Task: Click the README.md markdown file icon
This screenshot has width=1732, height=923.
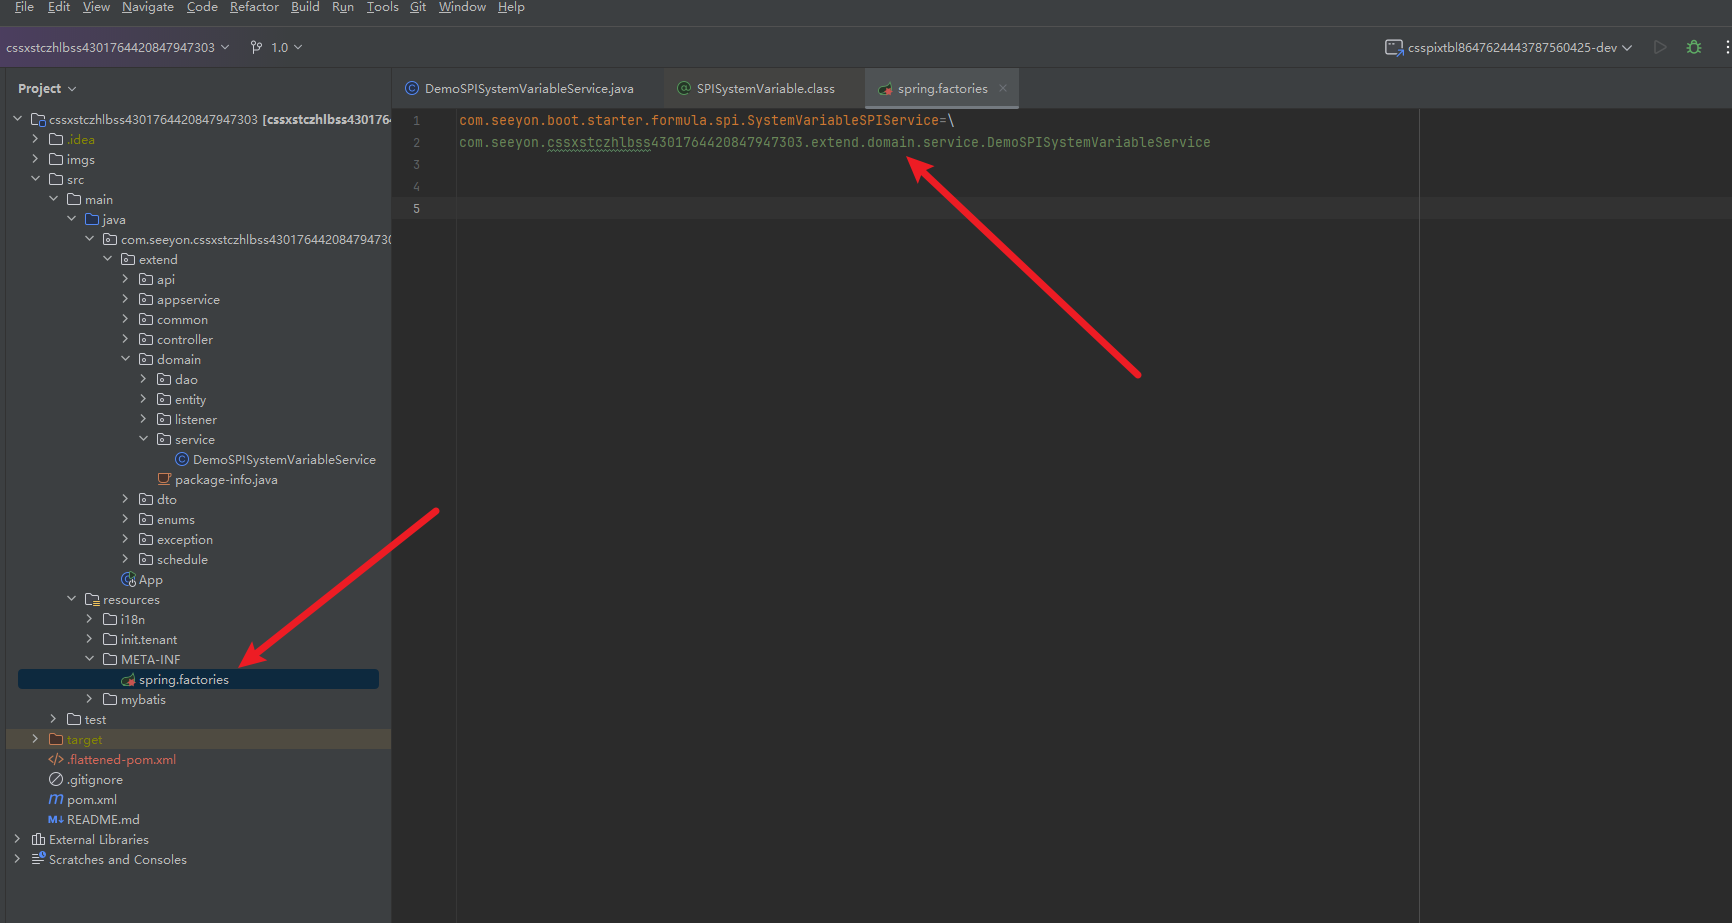Action: (x=56, y=820)
